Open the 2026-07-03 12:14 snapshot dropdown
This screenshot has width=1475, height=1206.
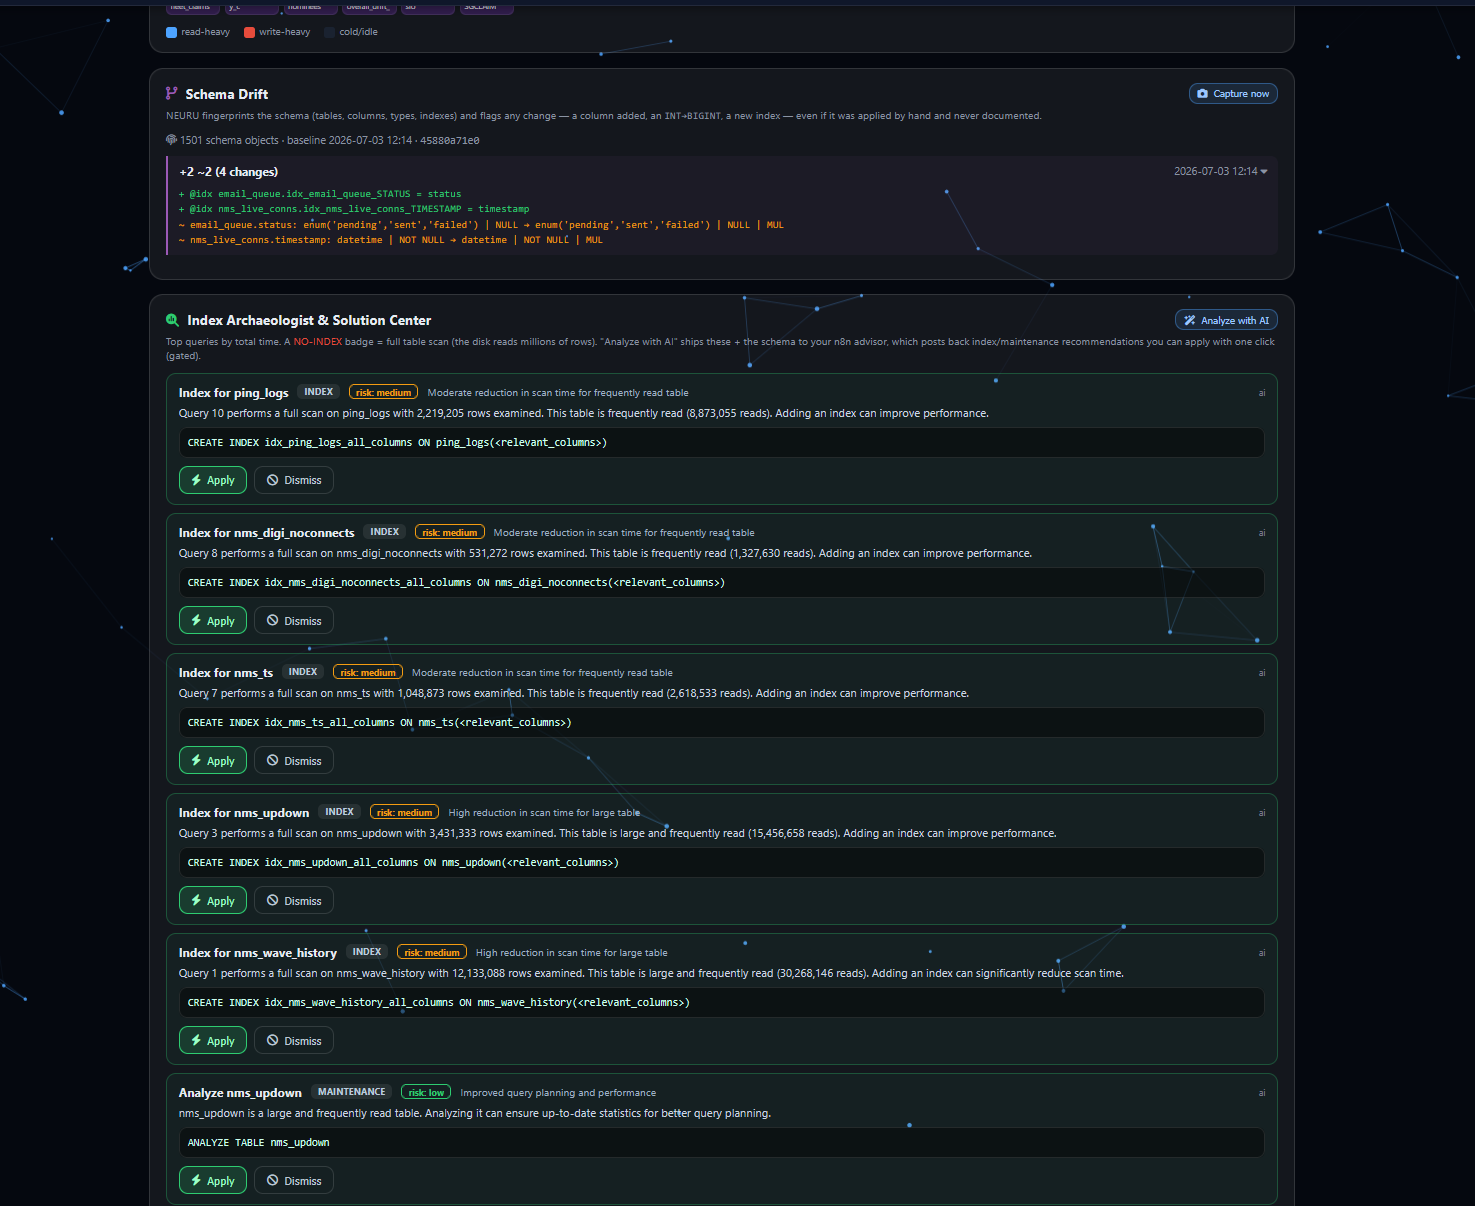(x=1221, y=172)
